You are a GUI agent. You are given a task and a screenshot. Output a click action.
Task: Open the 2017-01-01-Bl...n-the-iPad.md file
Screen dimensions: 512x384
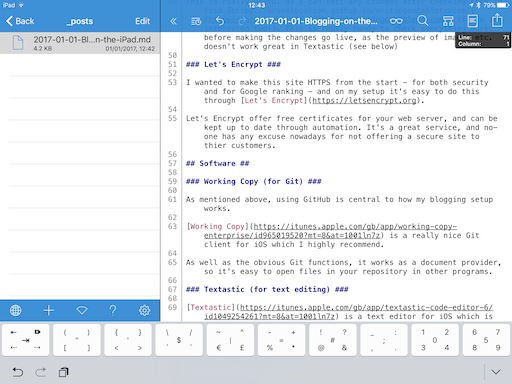pyautogui.click(x=80, y=43)
